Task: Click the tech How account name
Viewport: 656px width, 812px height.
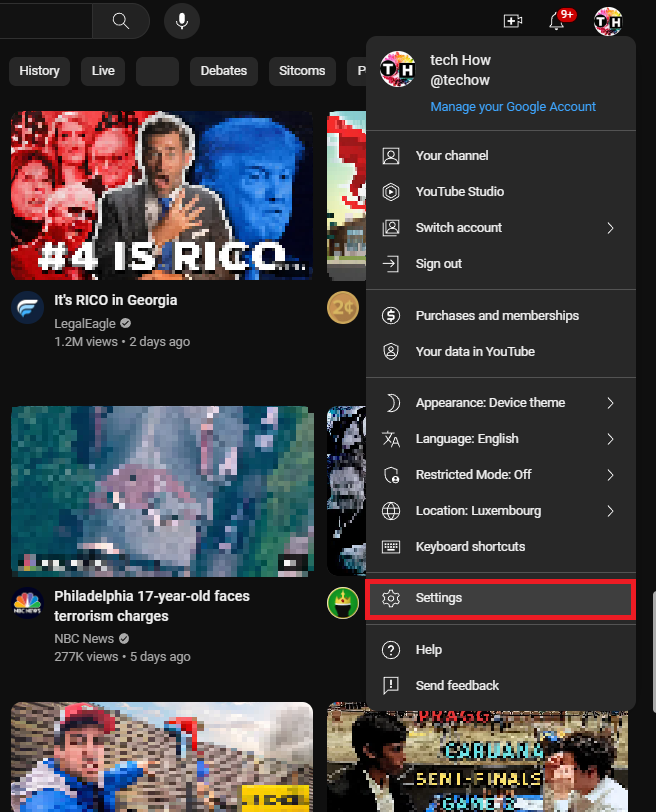Action: click(x=460, y=60)
